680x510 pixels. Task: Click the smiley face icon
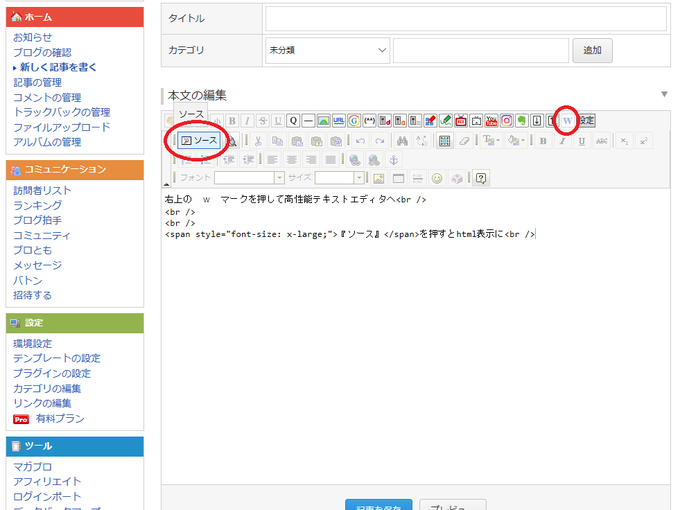437,178
